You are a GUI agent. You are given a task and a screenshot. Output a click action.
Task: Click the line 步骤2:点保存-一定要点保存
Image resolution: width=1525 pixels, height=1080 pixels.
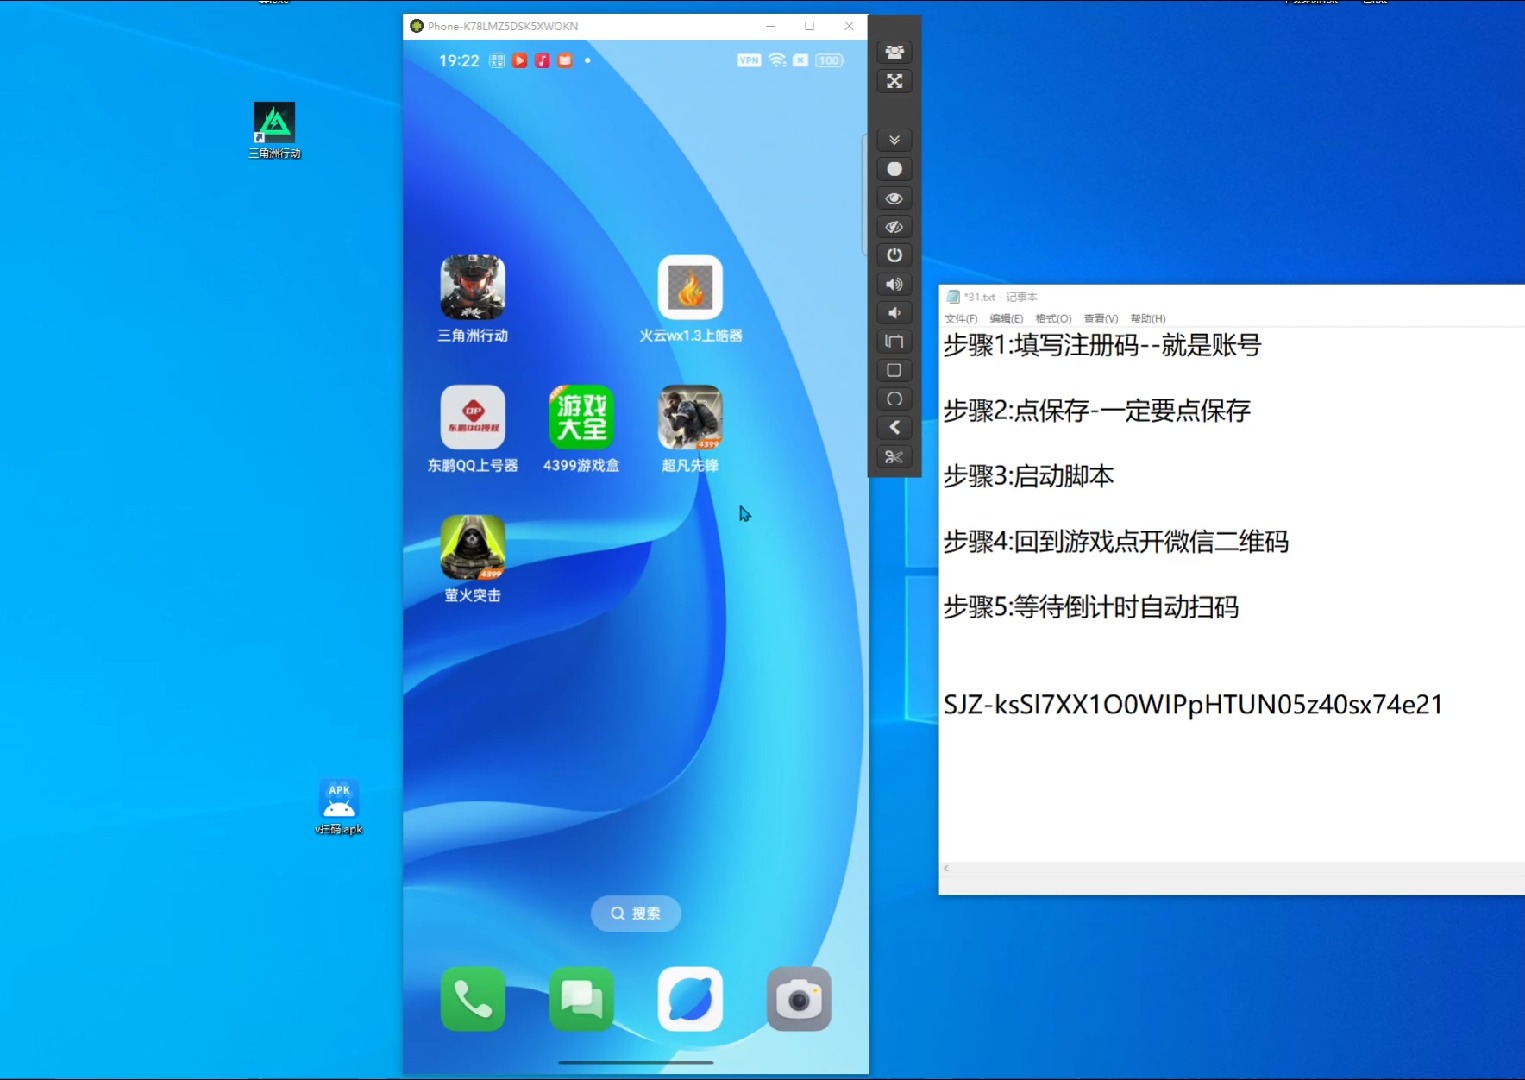click(x=1097, y=411)
